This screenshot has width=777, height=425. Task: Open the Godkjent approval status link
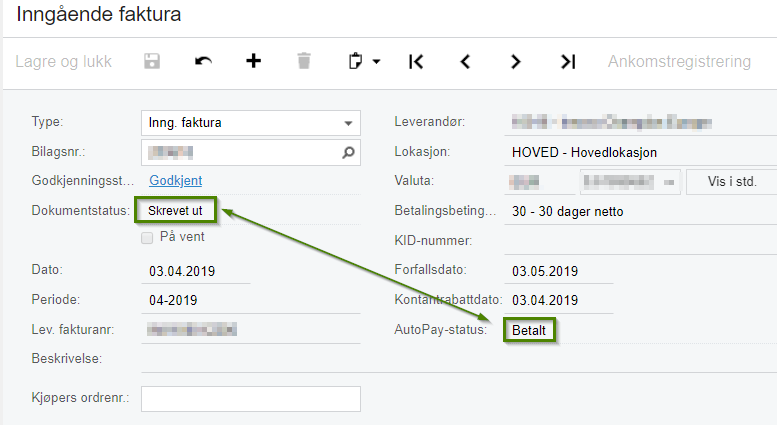click(175, 181)
